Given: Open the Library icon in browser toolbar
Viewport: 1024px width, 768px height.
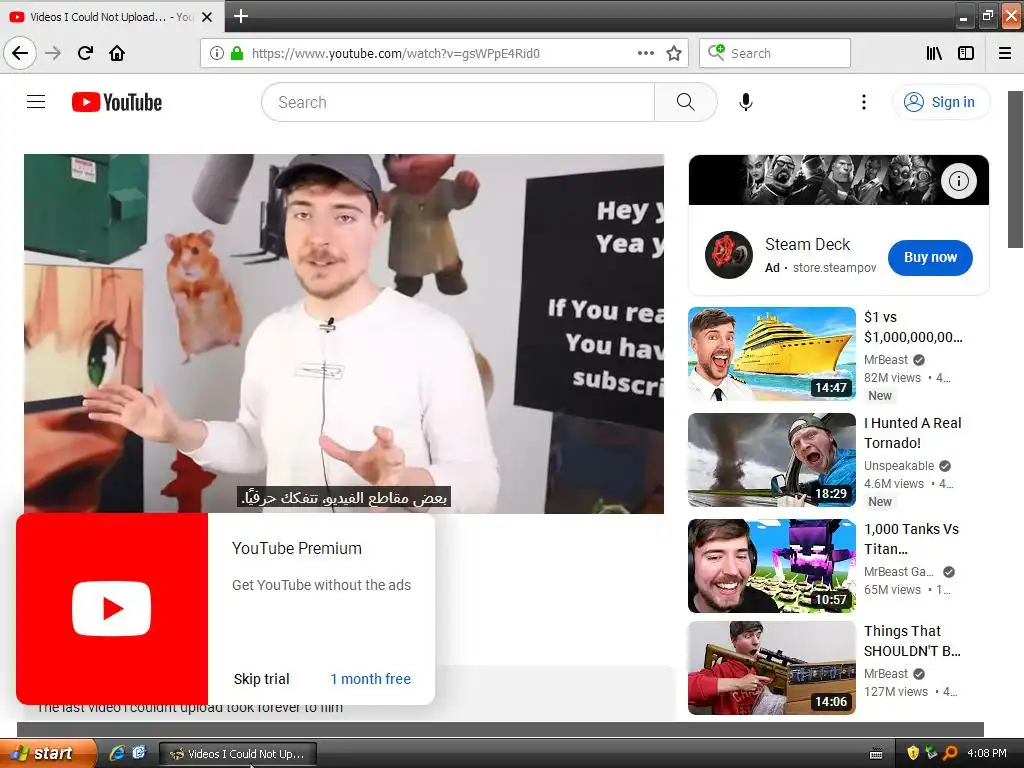Looking at the screenshot, I should pos(934,53).
